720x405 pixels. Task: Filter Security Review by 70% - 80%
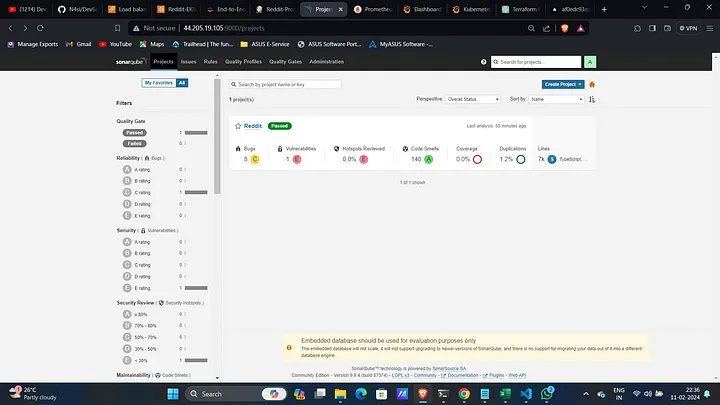click(140, 326)
